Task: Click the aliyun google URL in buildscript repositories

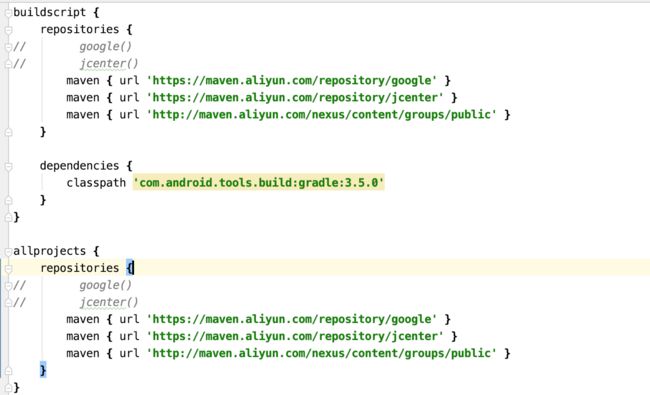Action: coord(292,80)
